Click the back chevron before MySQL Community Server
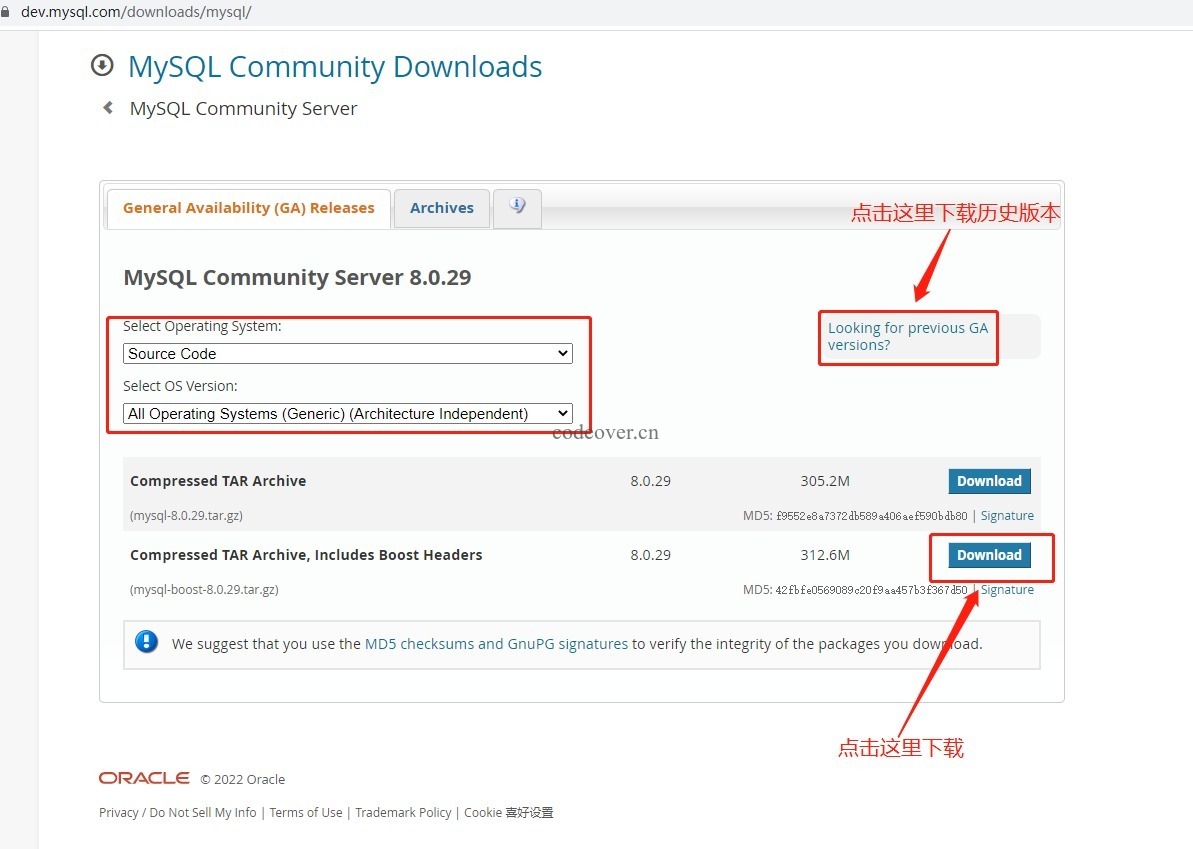 point(108,108)
